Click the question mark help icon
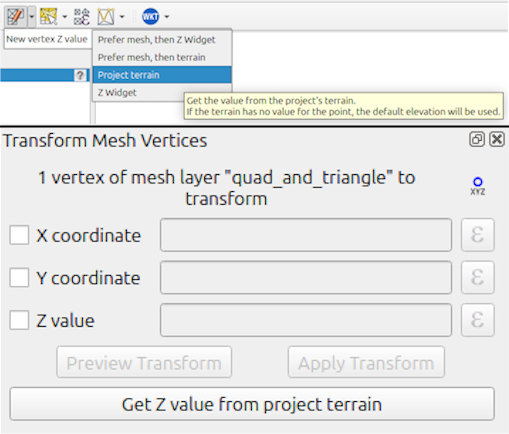The image size is (509, 434). tap(80, 75)
